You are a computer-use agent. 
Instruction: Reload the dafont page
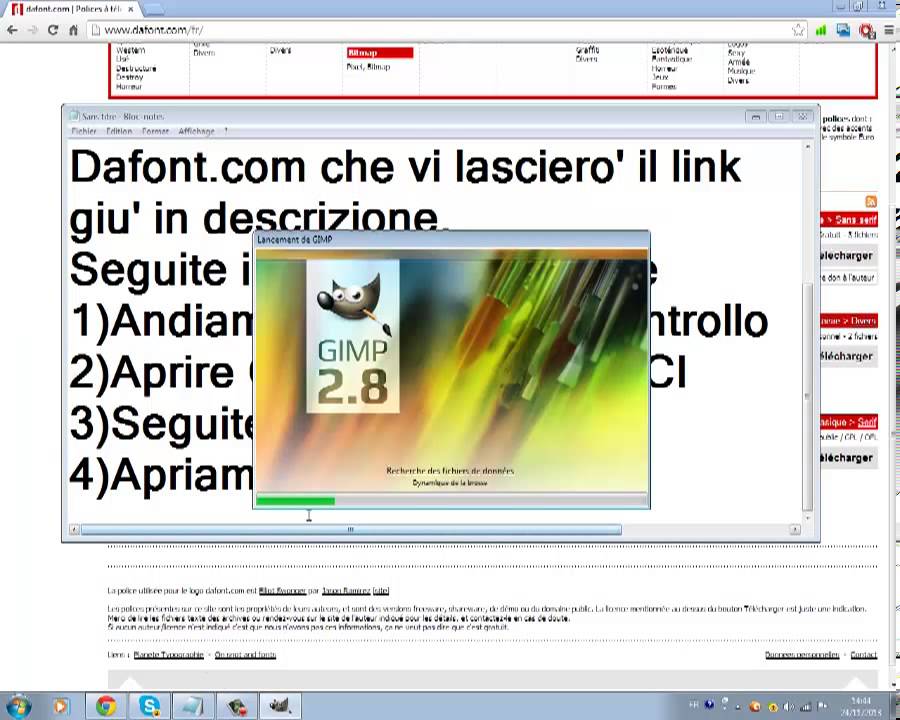[x=53, y=30]
